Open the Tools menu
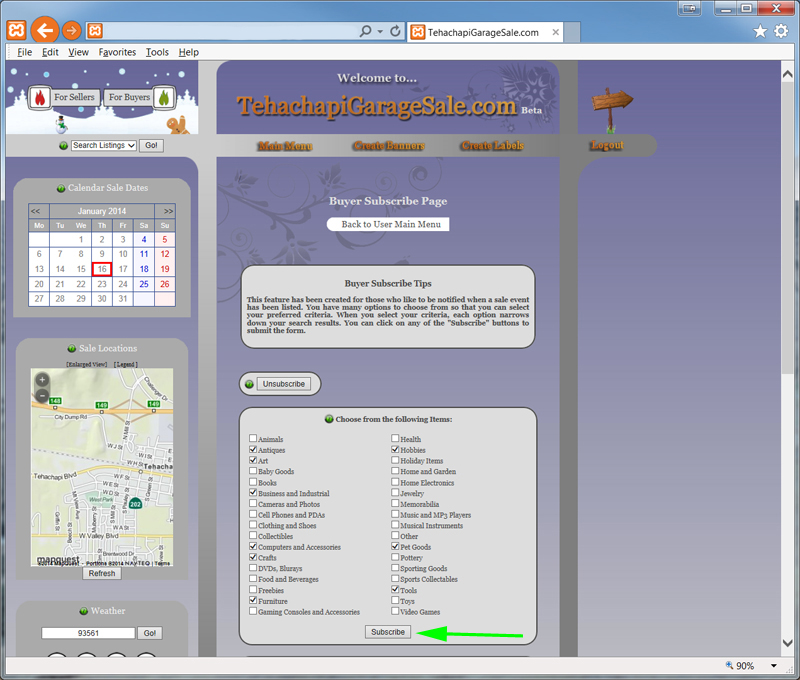The width and height of the screenshot is (800, 680). click(157, 52)
